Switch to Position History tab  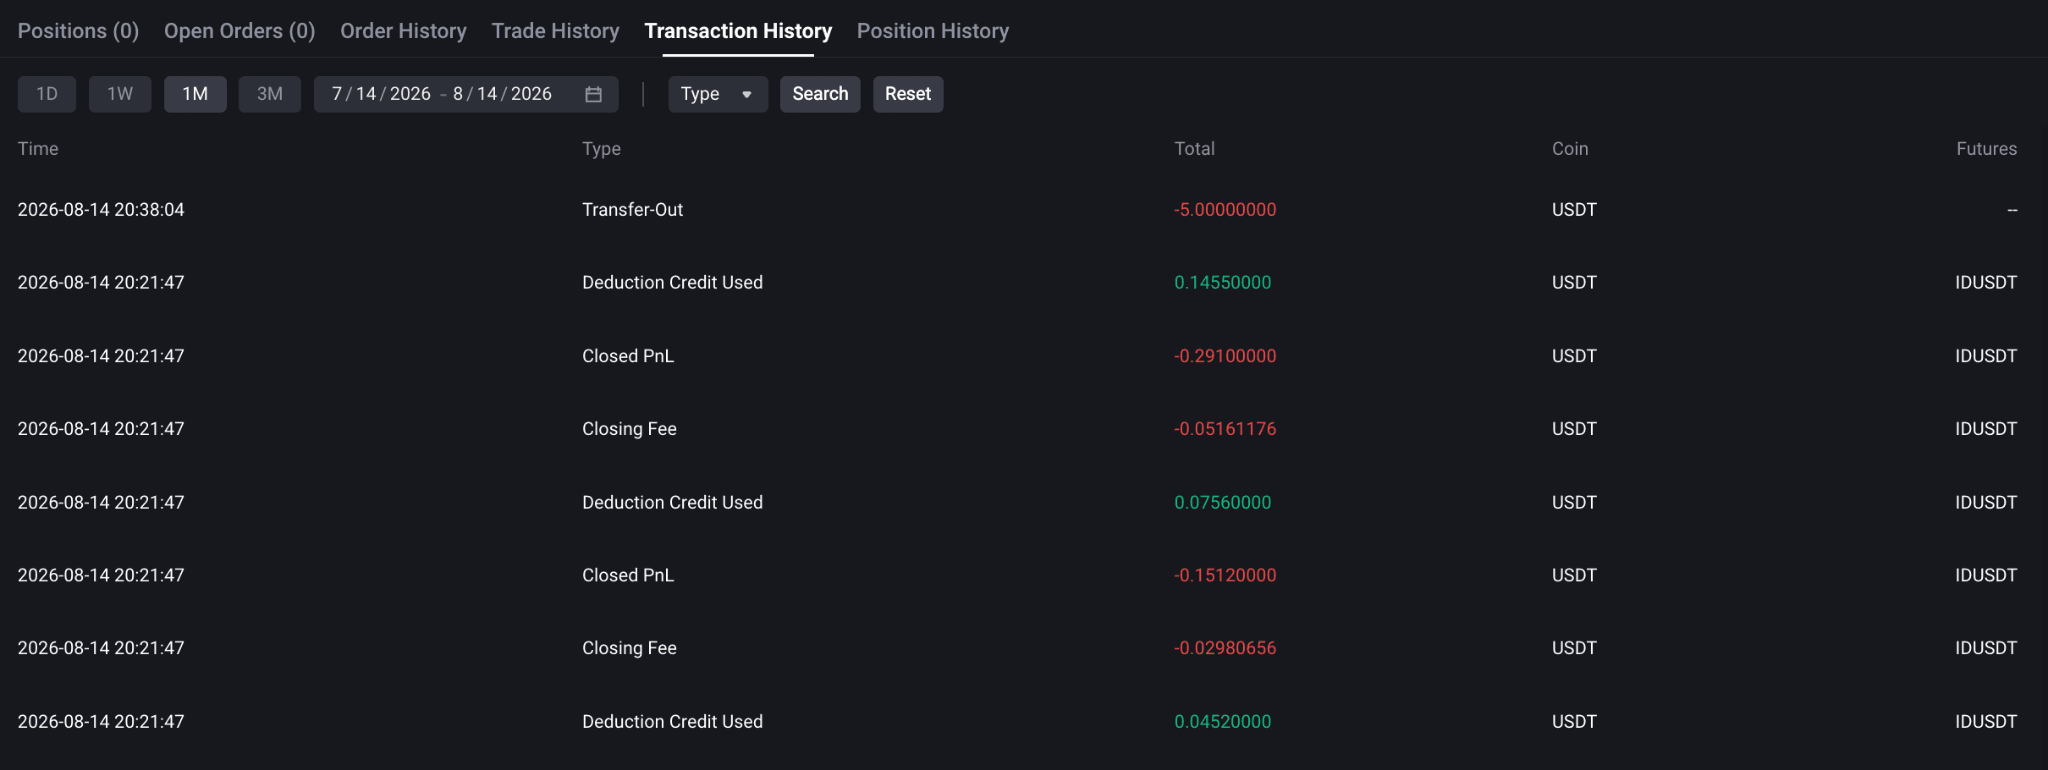(x=933, y=31)
